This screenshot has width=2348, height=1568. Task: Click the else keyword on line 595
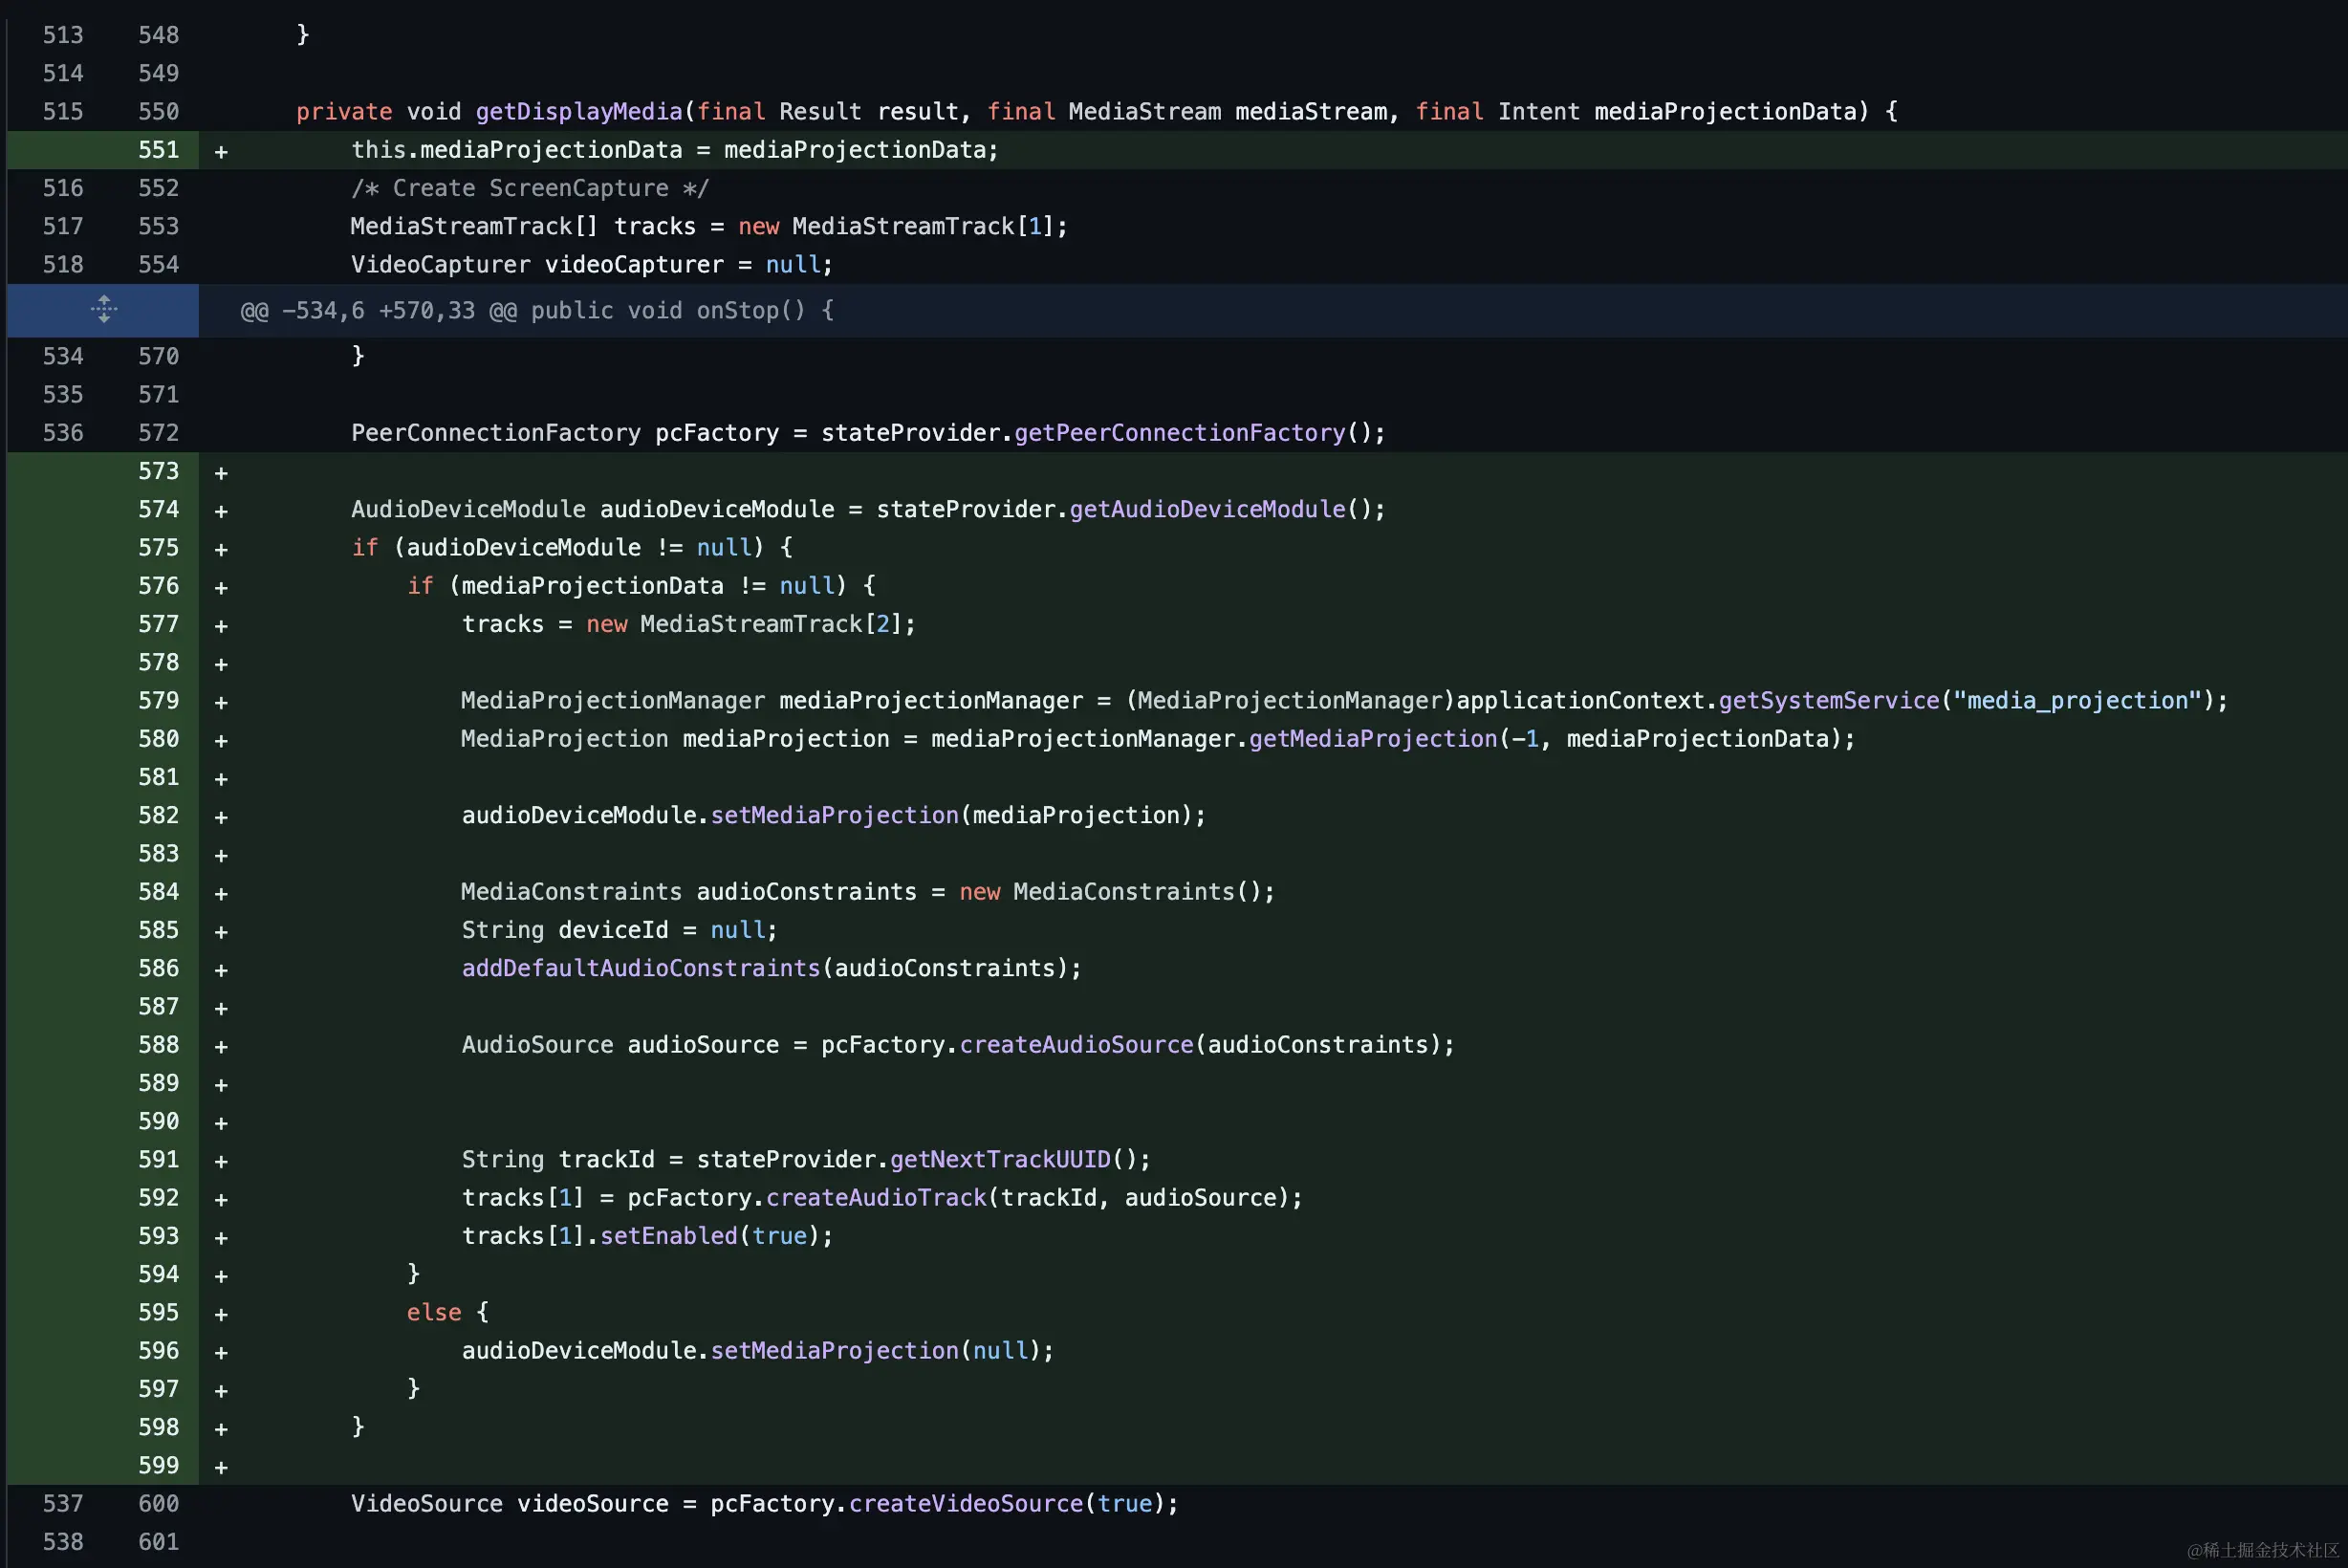433,1312
